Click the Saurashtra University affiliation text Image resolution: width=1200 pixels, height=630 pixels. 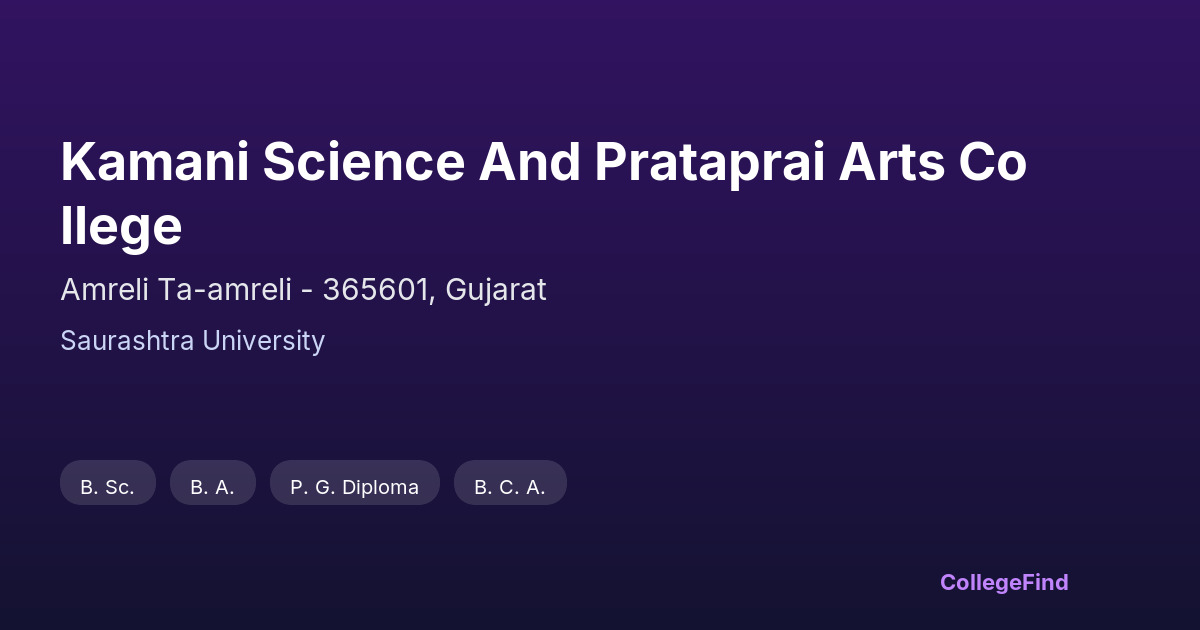[192, 341]
